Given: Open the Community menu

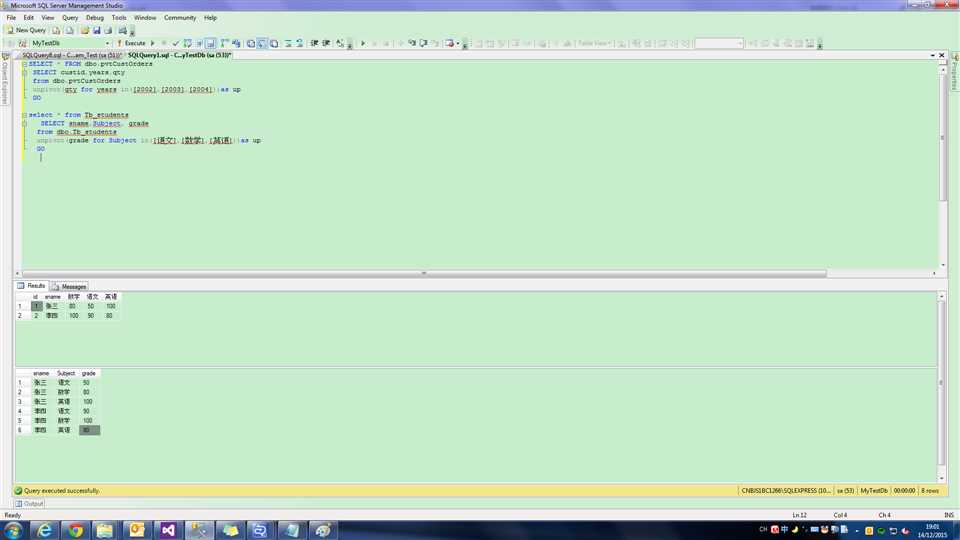Looking at the screenshot, I should click(x=180, y=18).
